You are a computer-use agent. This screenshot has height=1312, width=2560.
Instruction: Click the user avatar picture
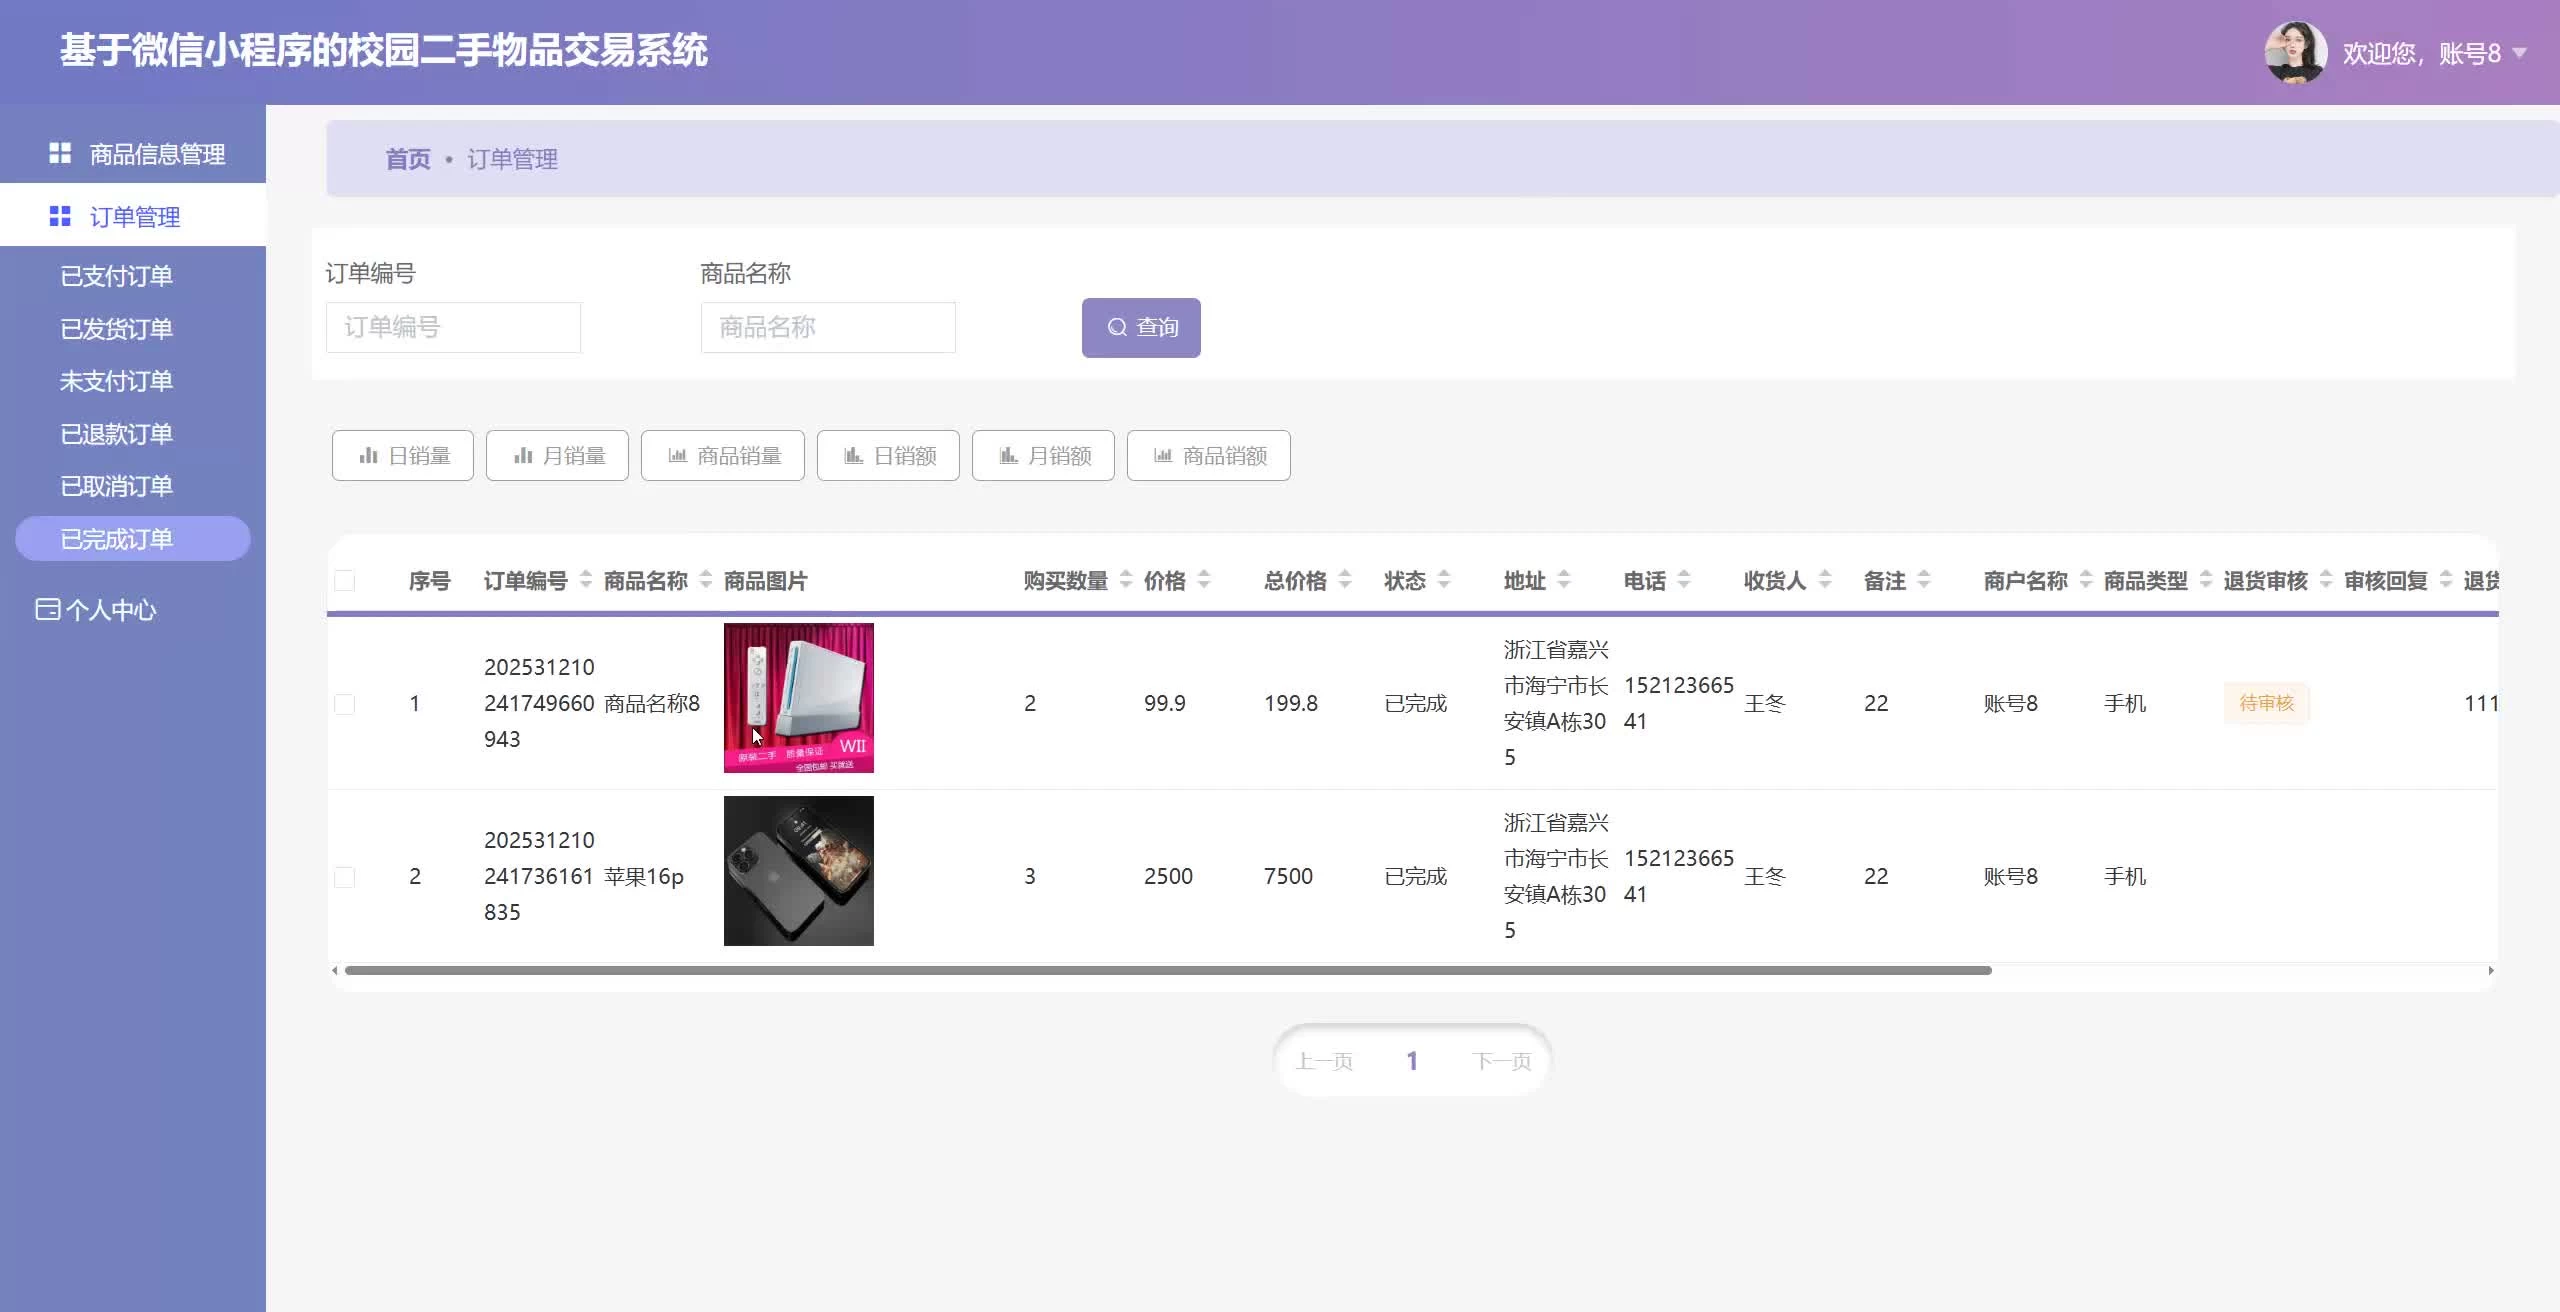(x=2294, y=52)
